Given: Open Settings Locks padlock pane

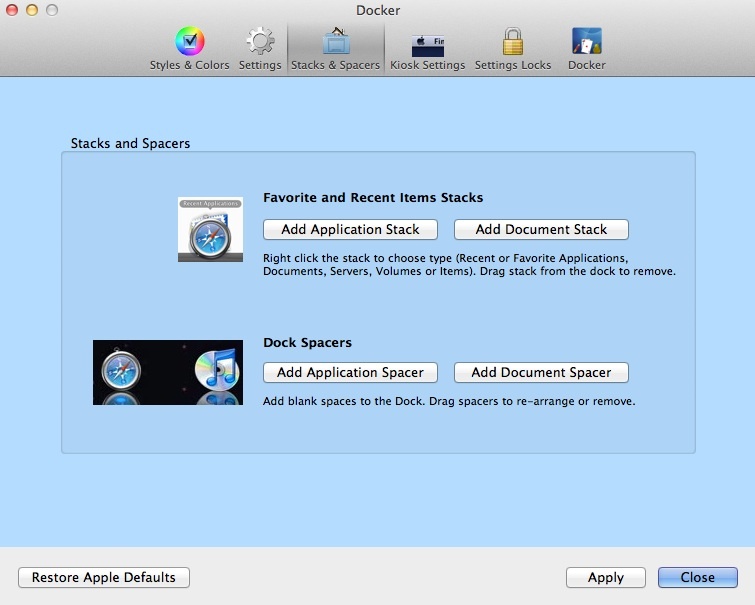Looking at the screenshot, I should 513,48.
